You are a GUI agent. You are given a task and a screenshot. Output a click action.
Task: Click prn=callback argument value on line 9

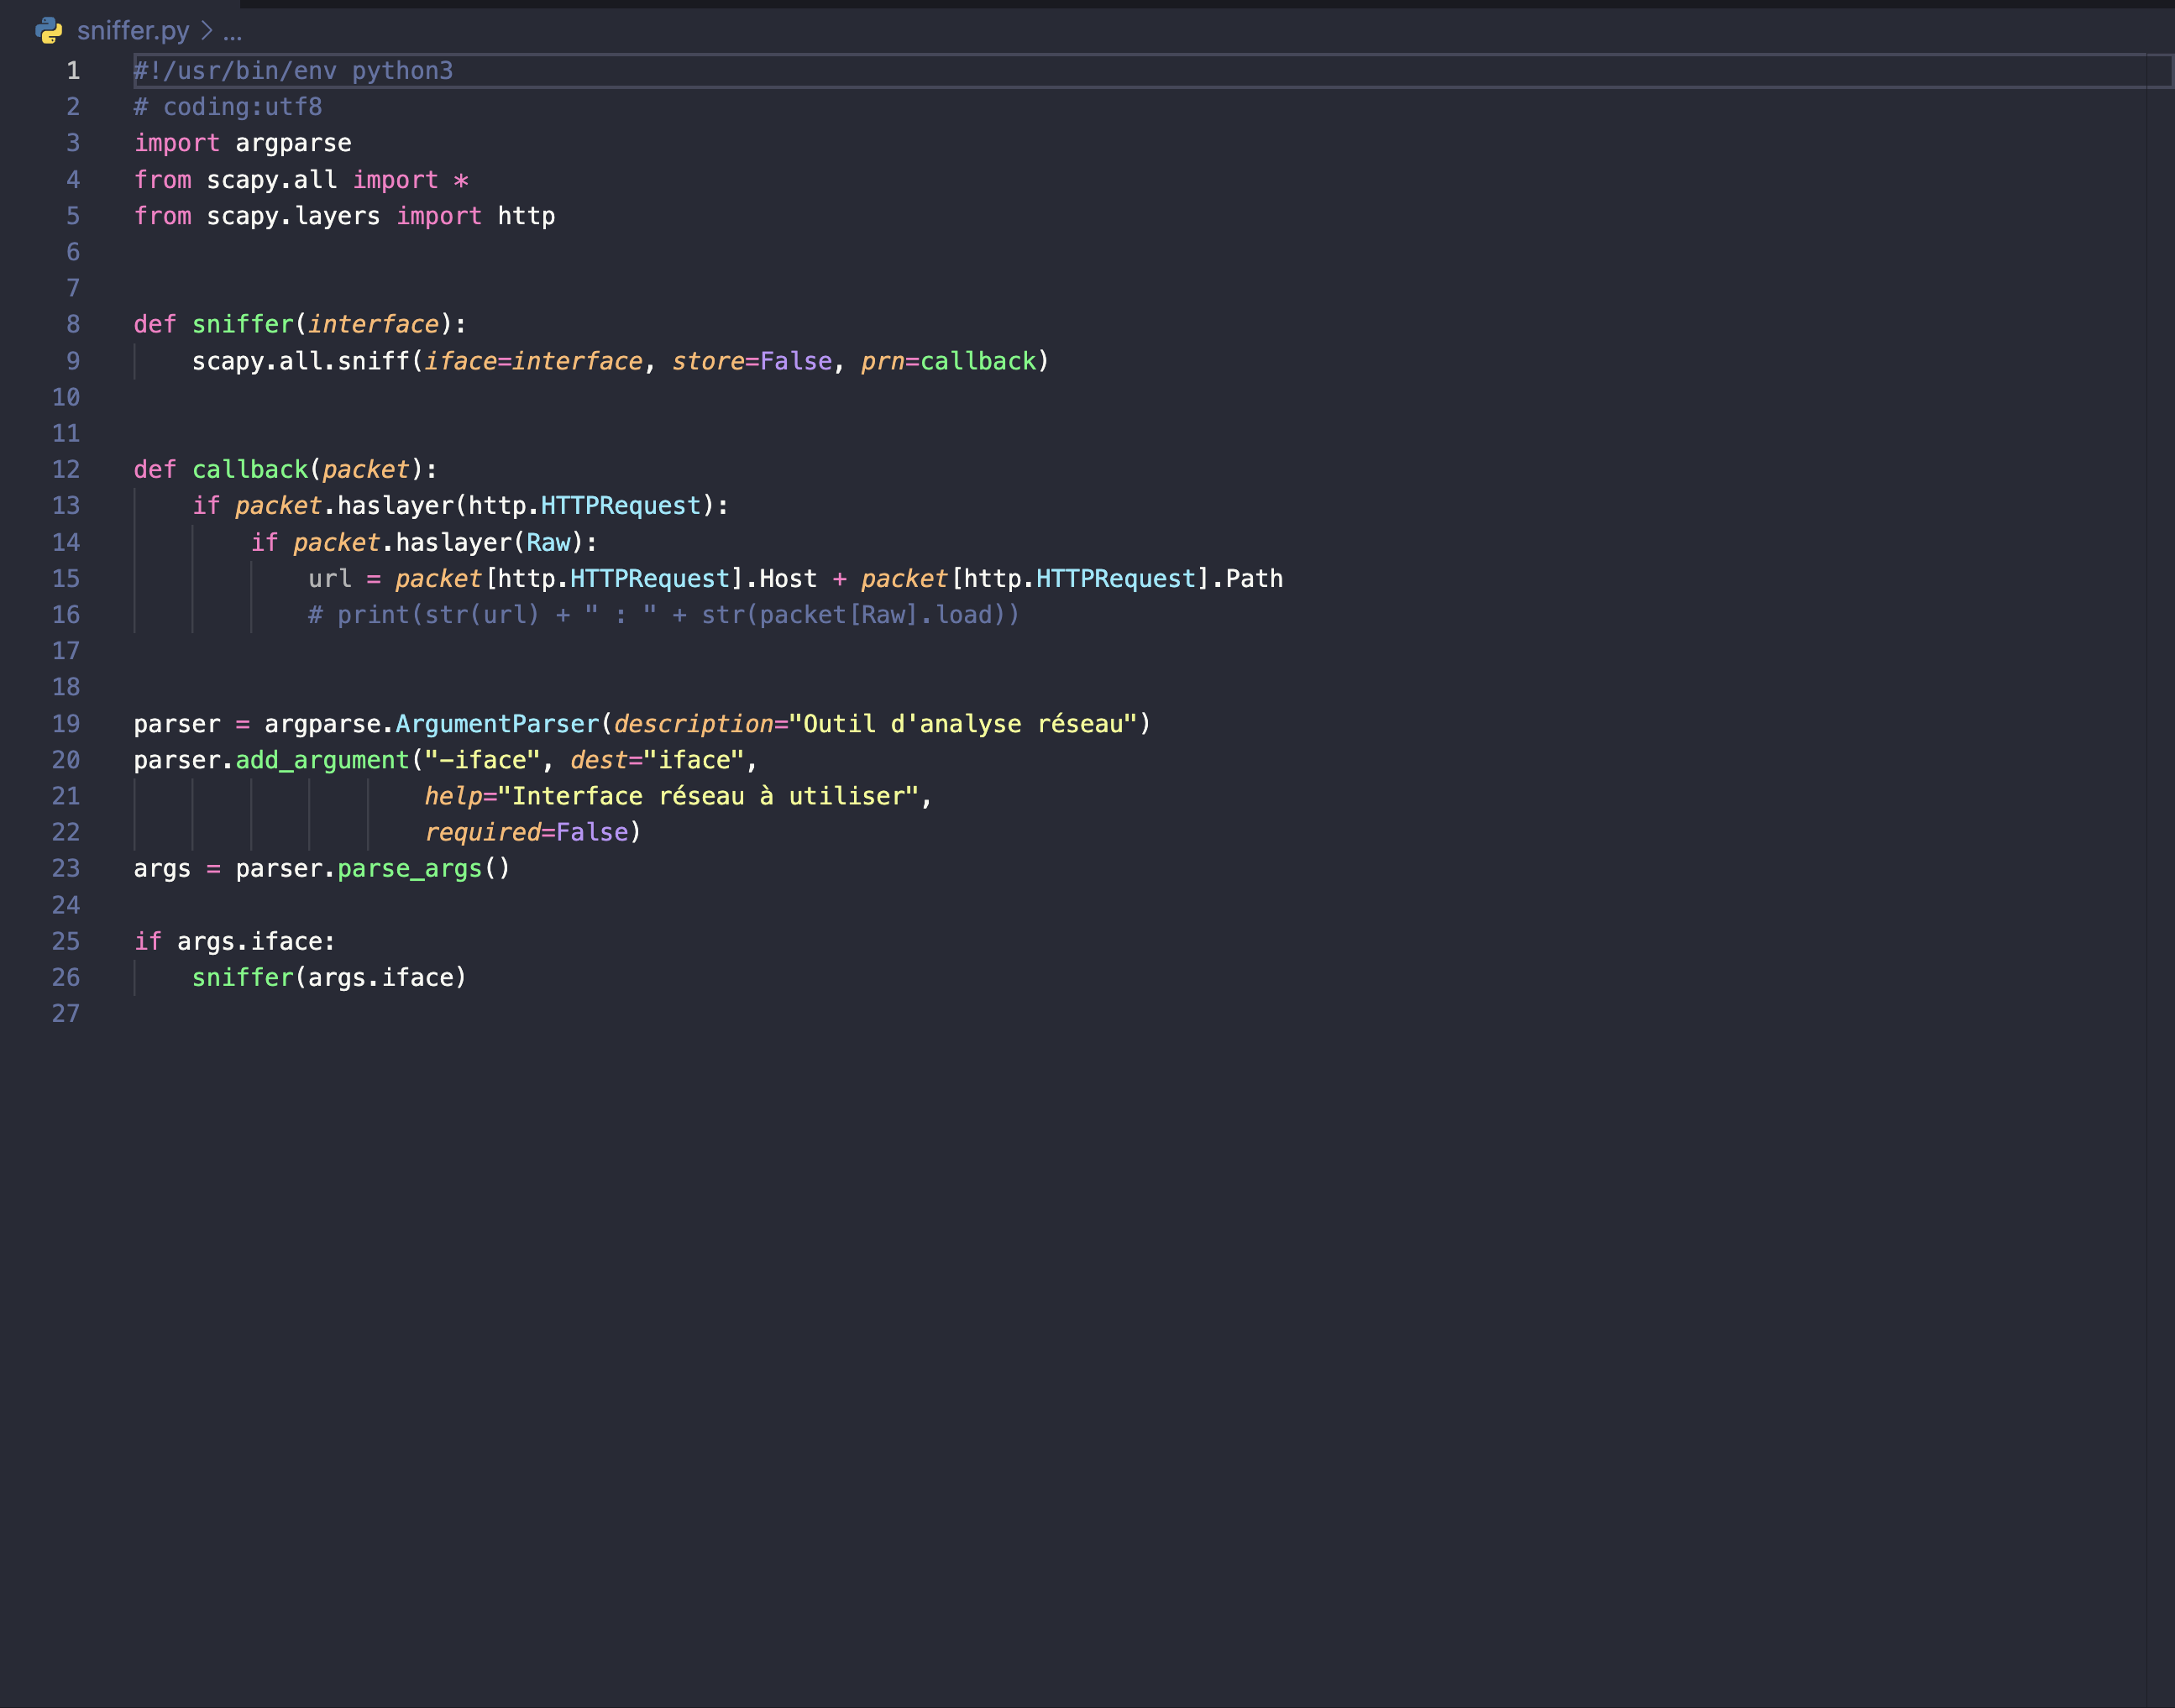click(x=978, y=362)
